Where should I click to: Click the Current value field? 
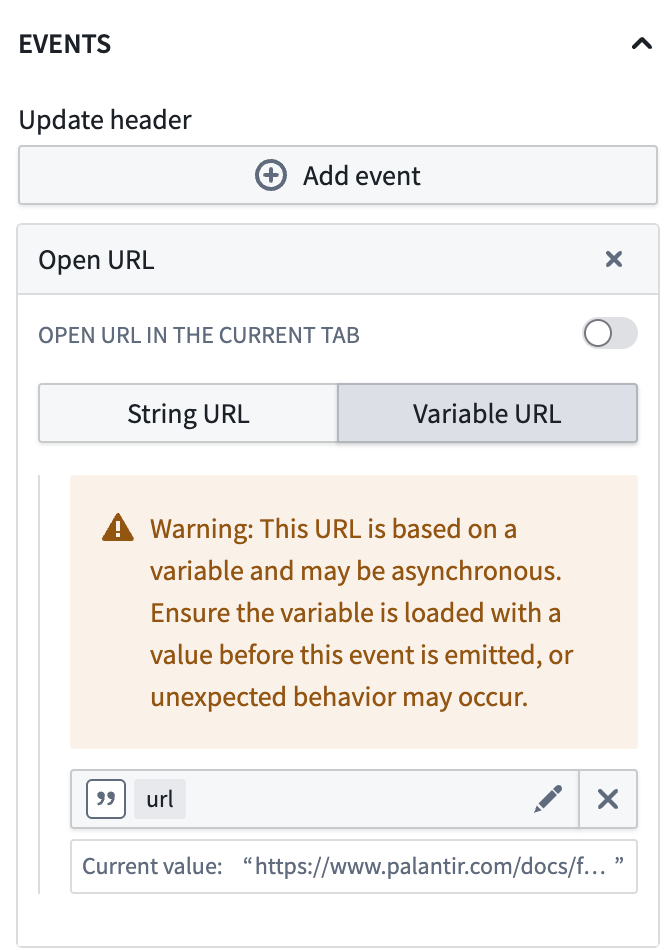(355, 866)
